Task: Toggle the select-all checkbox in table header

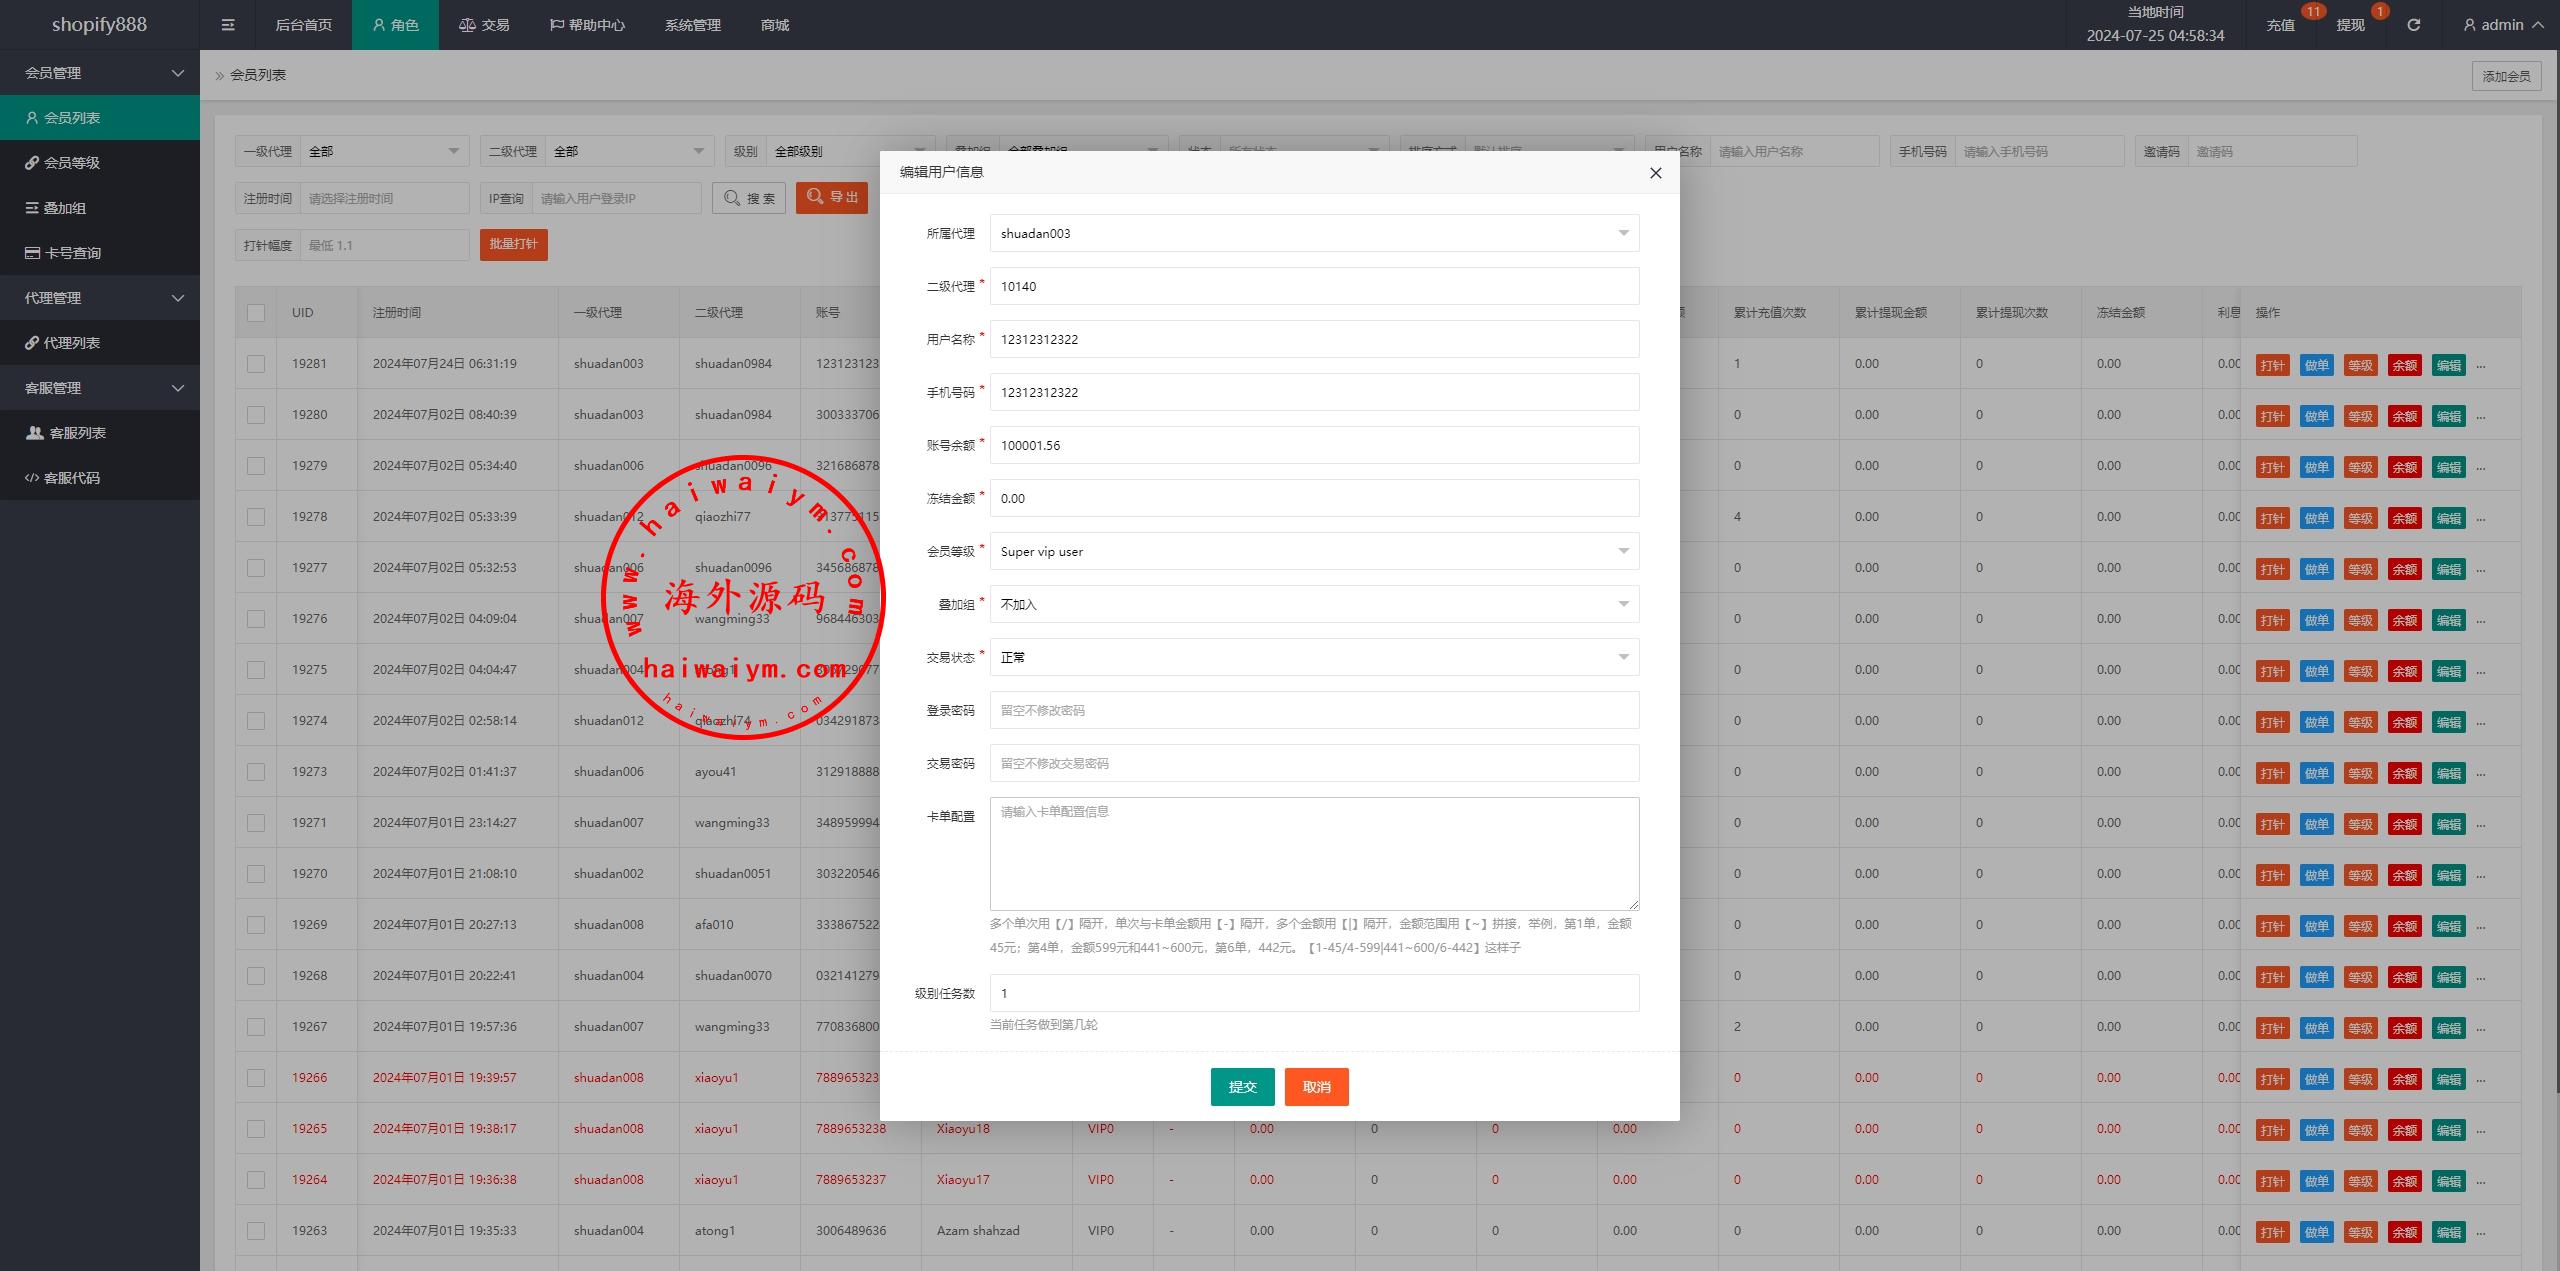Action: pos(256,313)
